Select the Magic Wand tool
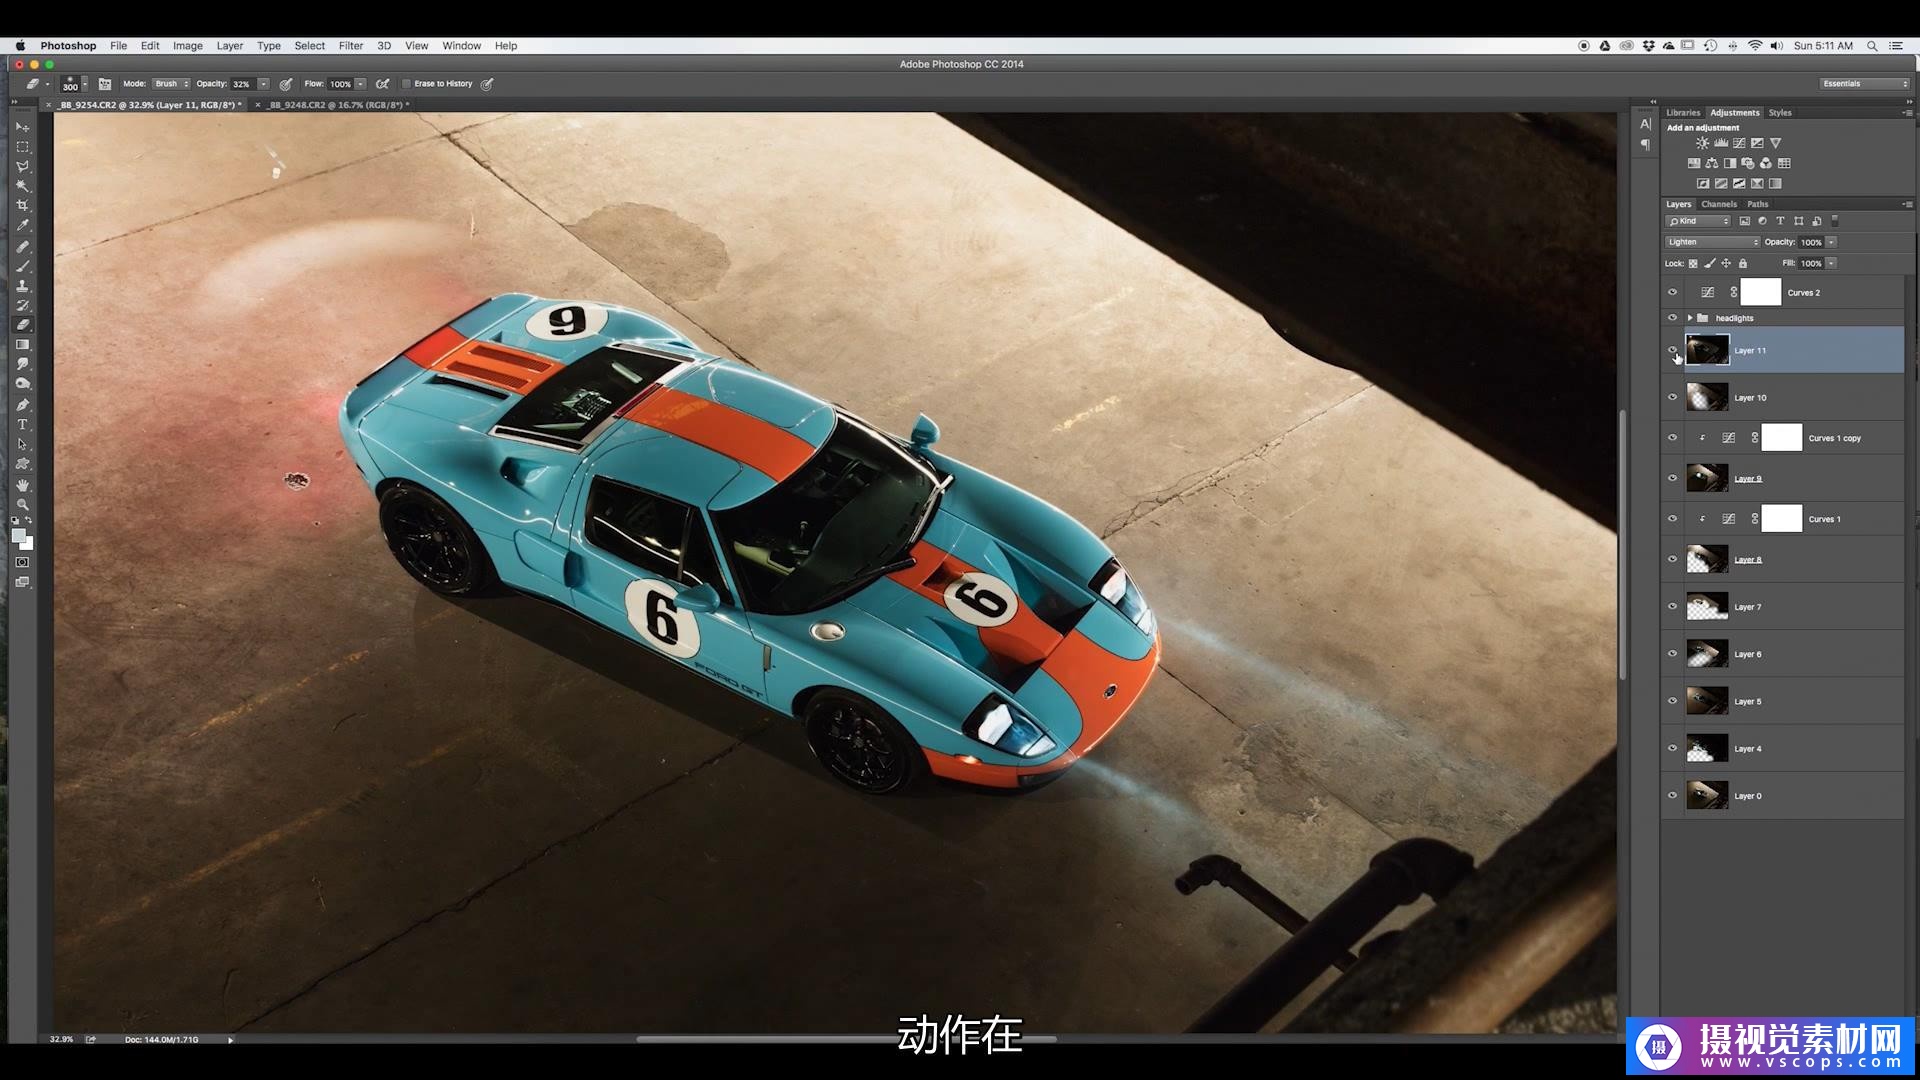 pos(22,186)
